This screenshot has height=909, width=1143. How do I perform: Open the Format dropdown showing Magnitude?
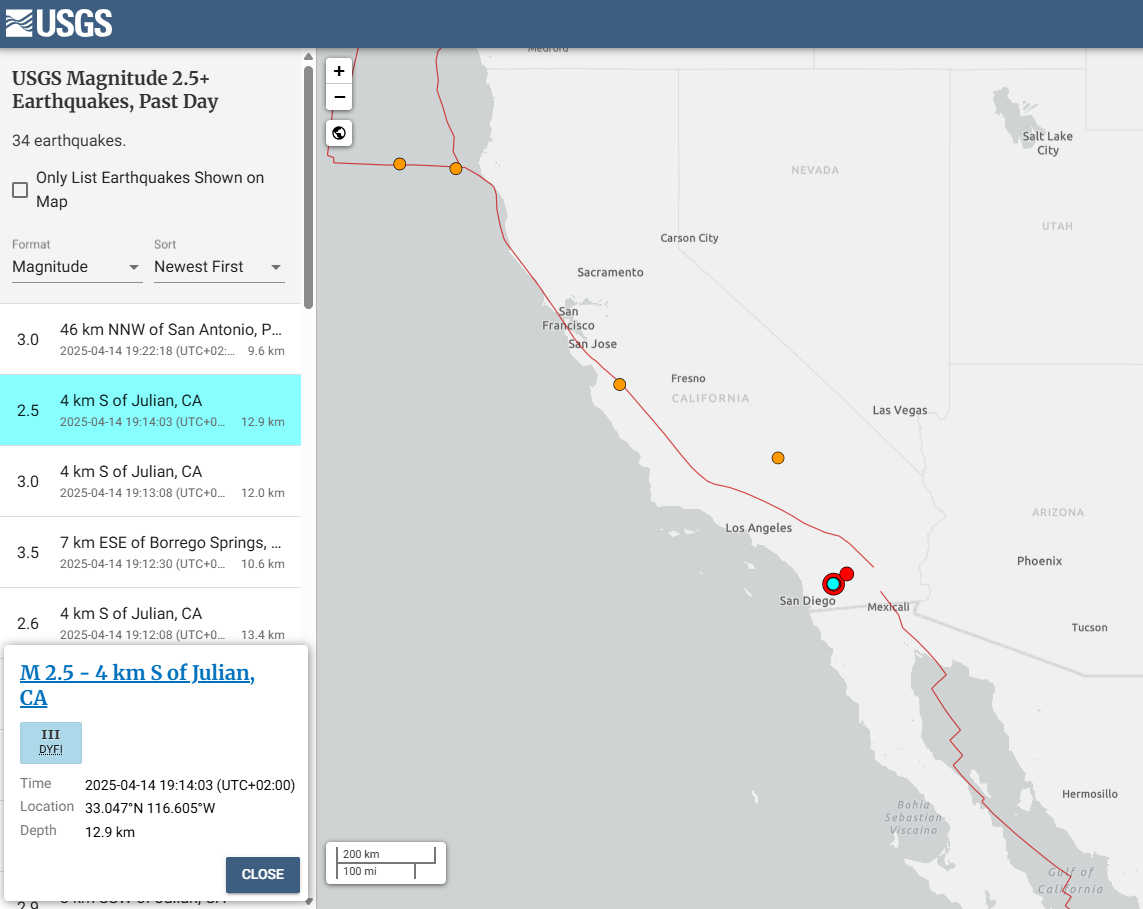[x=77, y=267]
